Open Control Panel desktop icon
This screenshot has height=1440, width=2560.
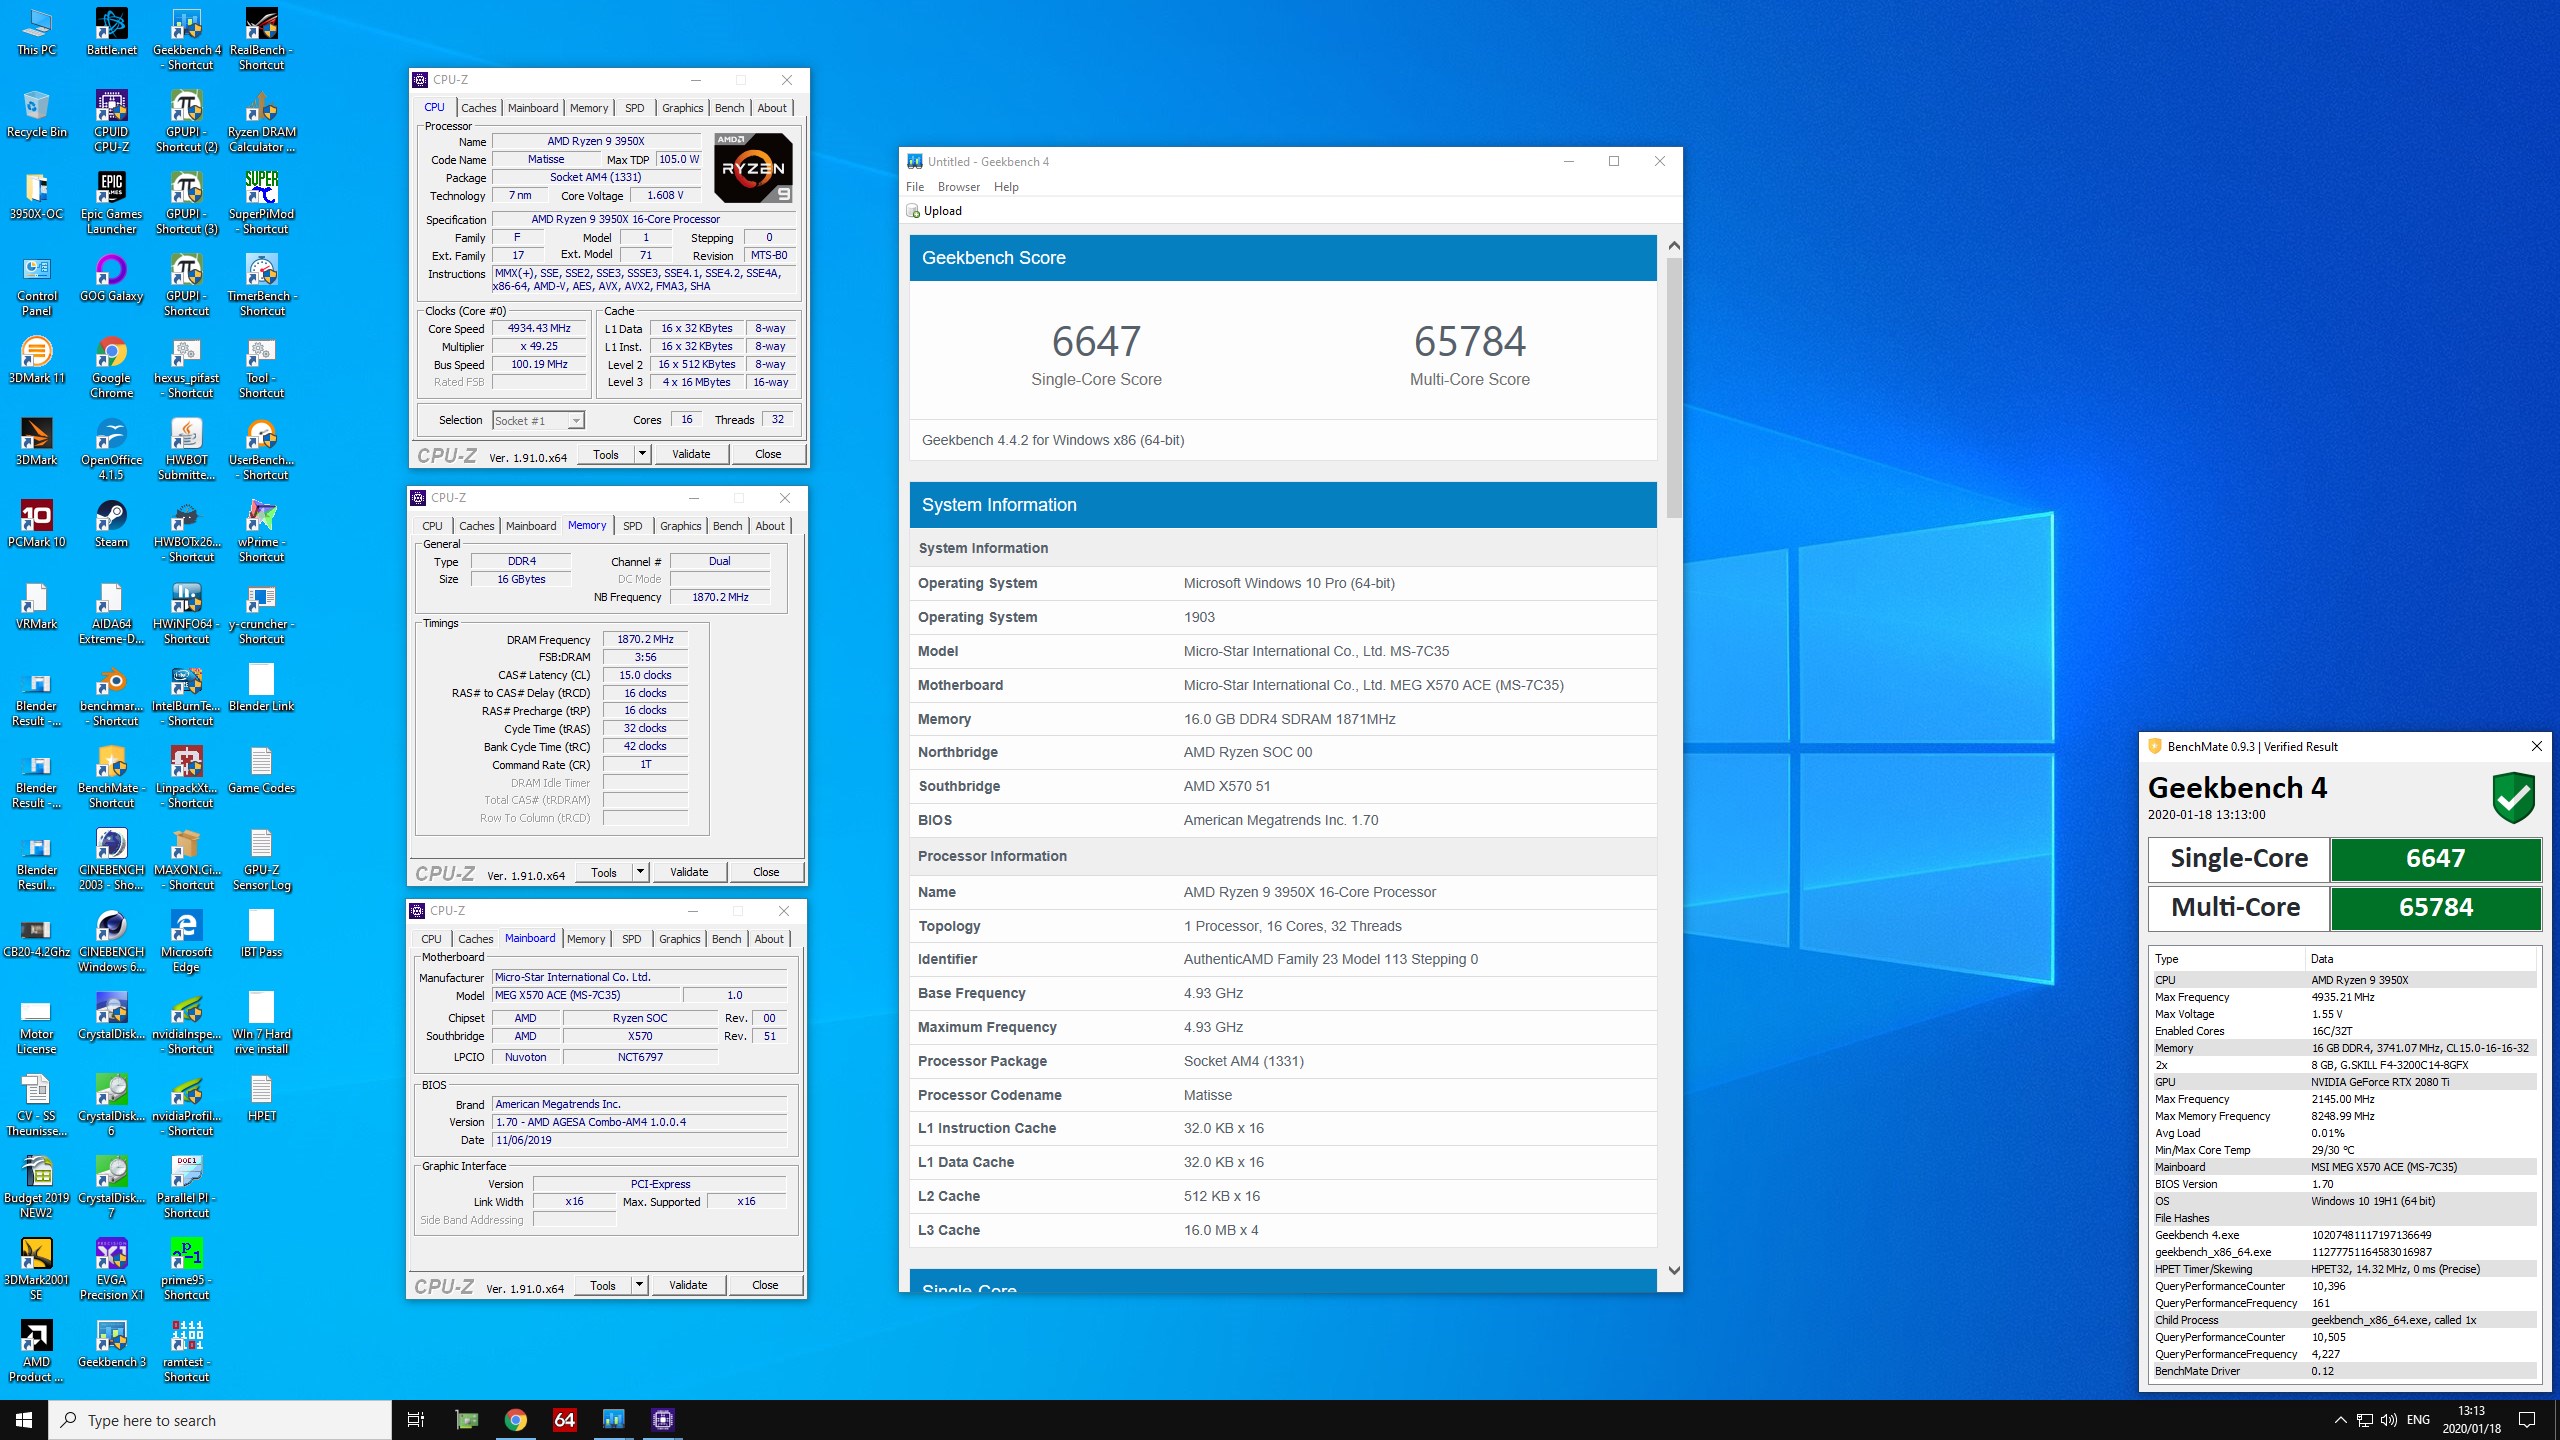click(x=37, y=286)
